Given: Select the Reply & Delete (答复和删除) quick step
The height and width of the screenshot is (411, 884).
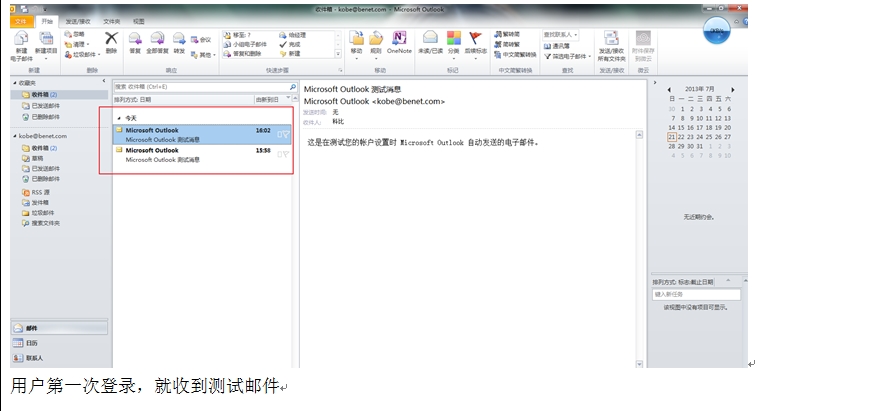Looking at the screenshot, I should (242, 54).
